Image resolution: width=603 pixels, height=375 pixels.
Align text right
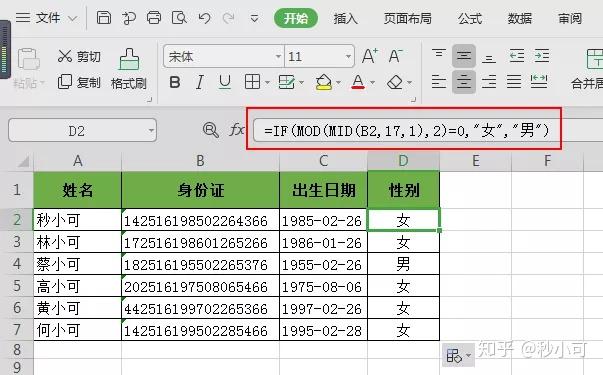[x=488, y=82]
